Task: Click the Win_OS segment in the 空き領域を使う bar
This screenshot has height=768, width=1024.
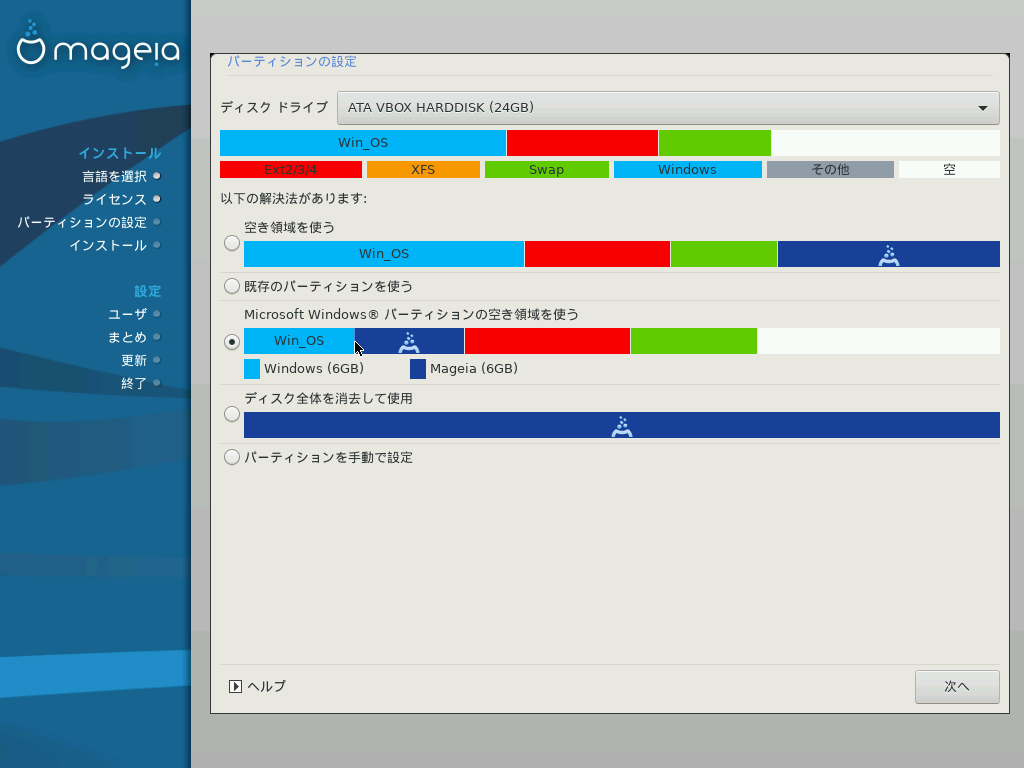Action: (x=384, y=254)
